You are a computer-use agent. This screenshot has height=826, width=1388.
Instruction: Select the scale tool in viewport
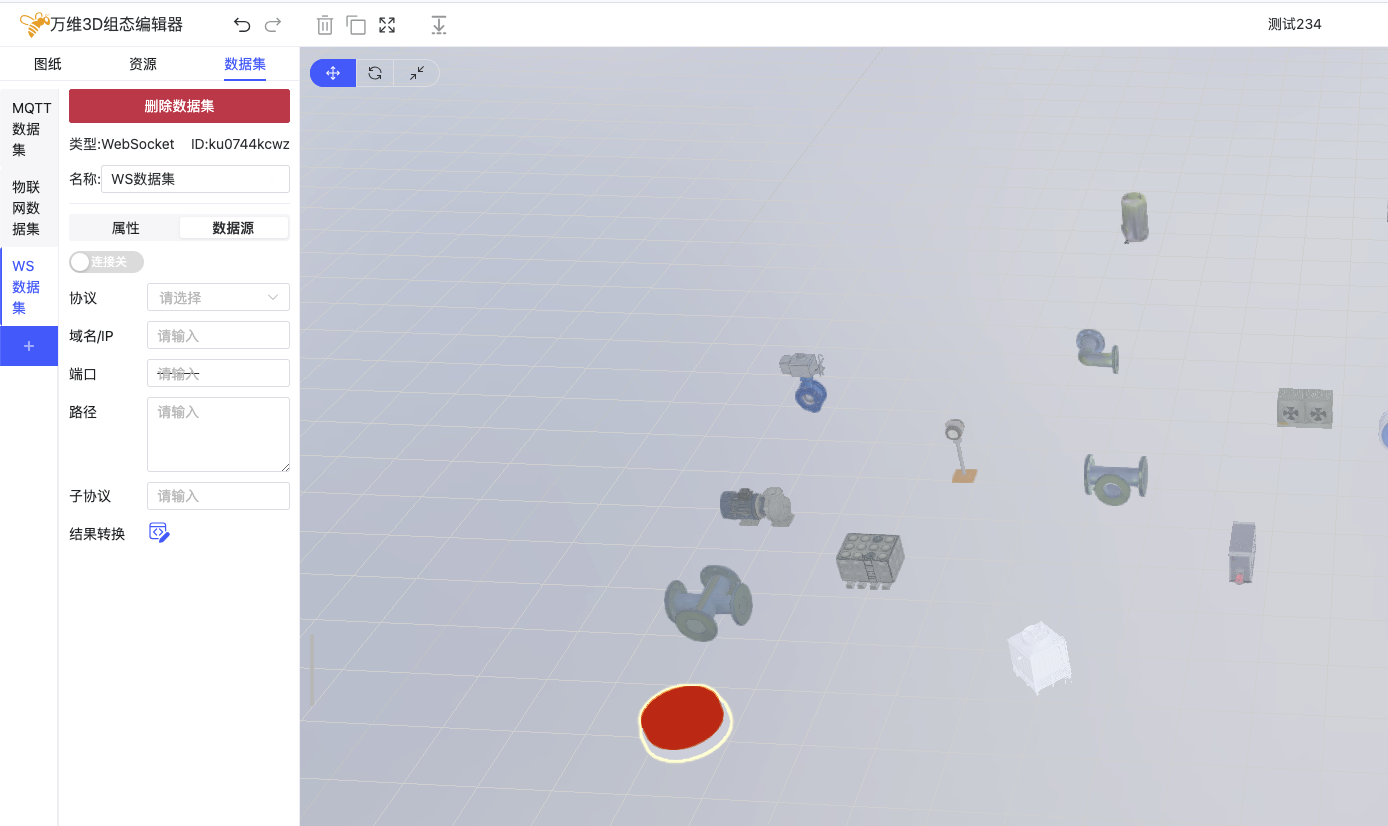click(417, 73)
